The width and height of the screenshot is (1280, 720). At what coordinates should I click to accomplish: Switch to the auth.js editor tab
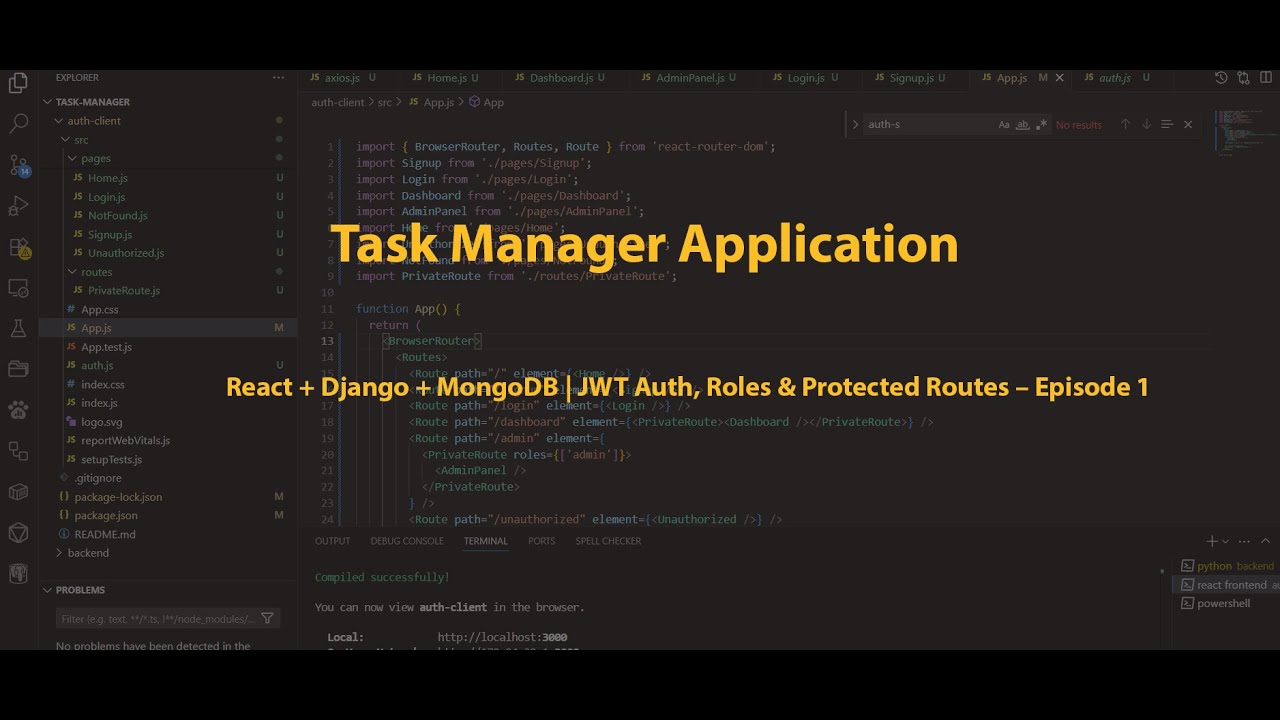pos(1115,77)
